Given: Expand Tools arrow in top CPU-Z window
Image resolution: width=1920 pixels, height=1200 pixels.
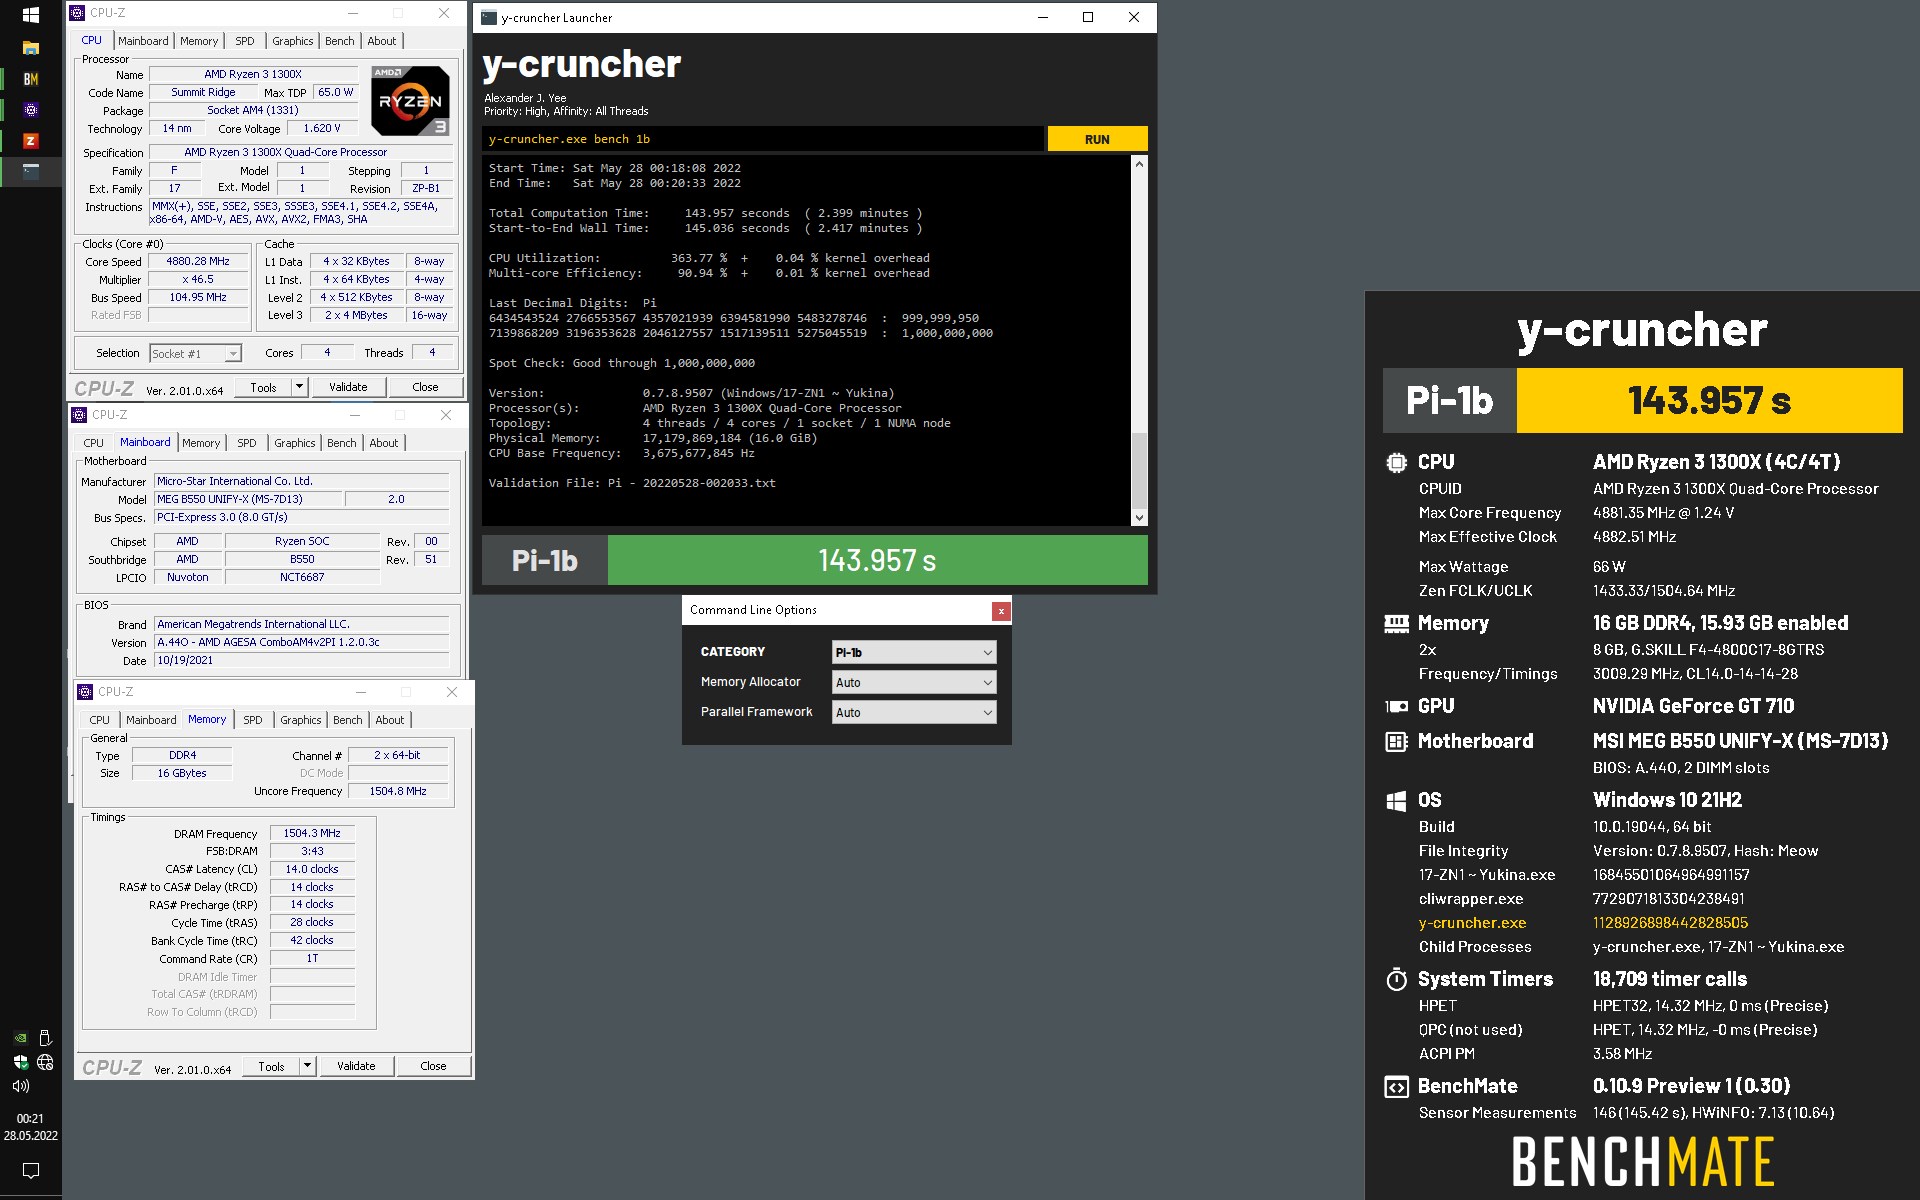Looking at the screenshot, I should pyautogui.click(x=298, y=387).
